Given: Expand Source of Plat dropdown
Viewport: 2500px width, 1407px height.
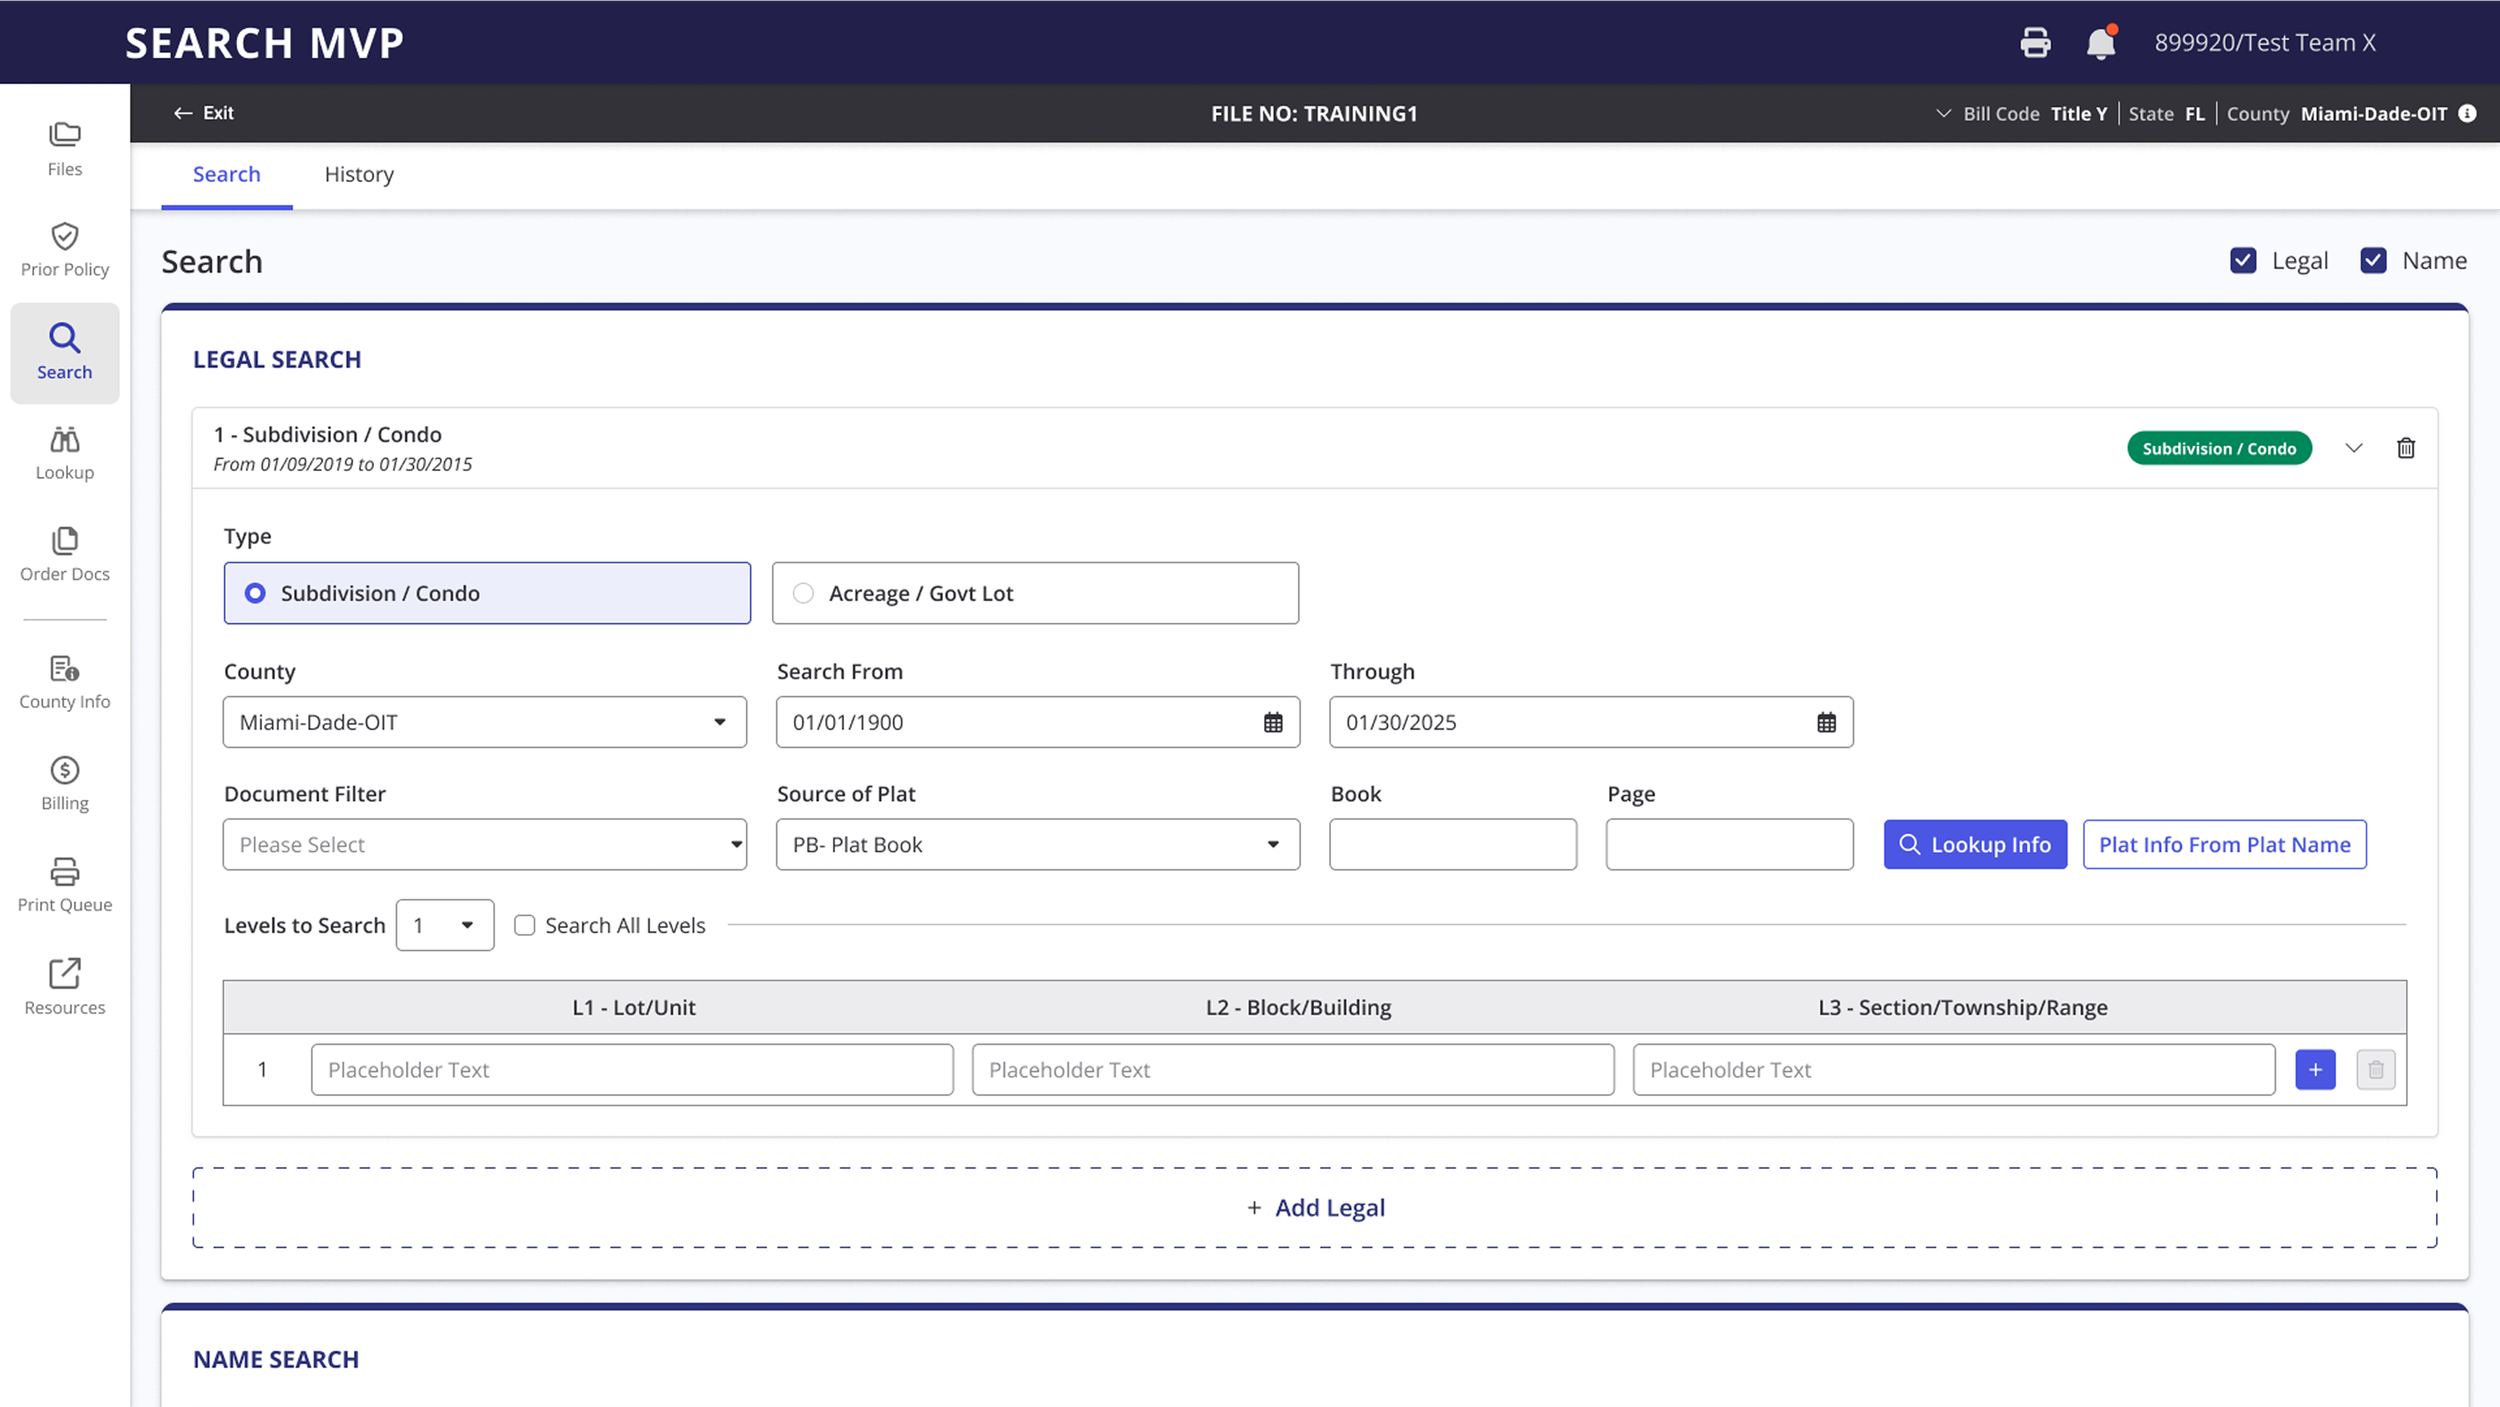Looking at the screenshot, I should click(x=1037, y=845).
